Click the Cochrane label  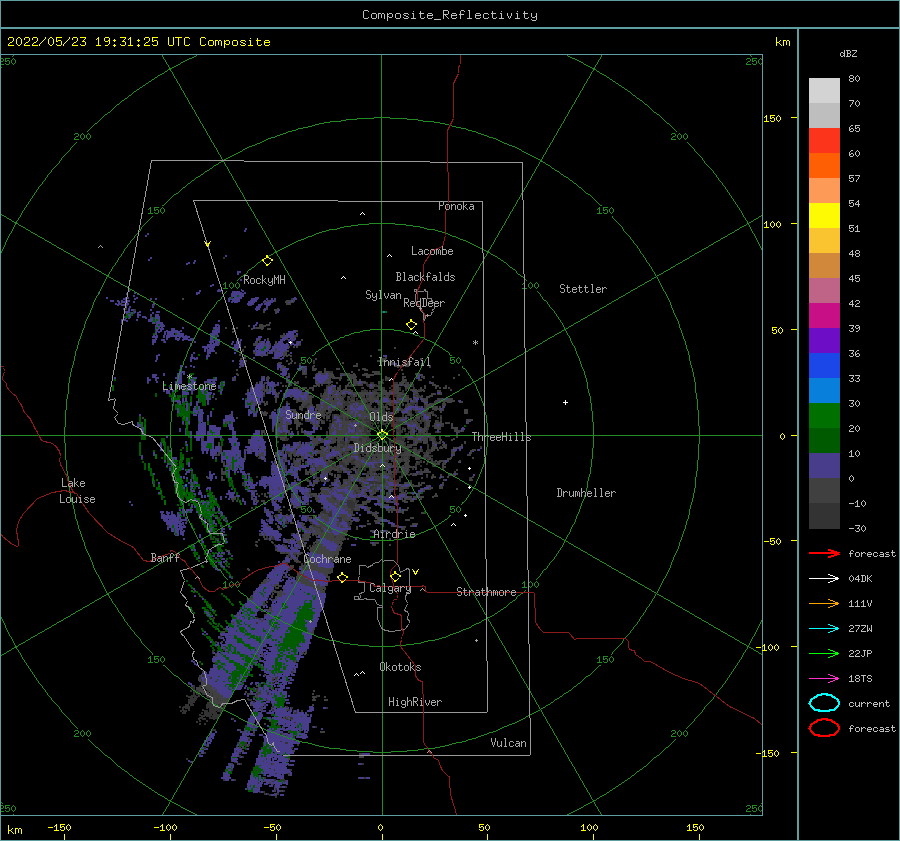click(x=327, y=559)
